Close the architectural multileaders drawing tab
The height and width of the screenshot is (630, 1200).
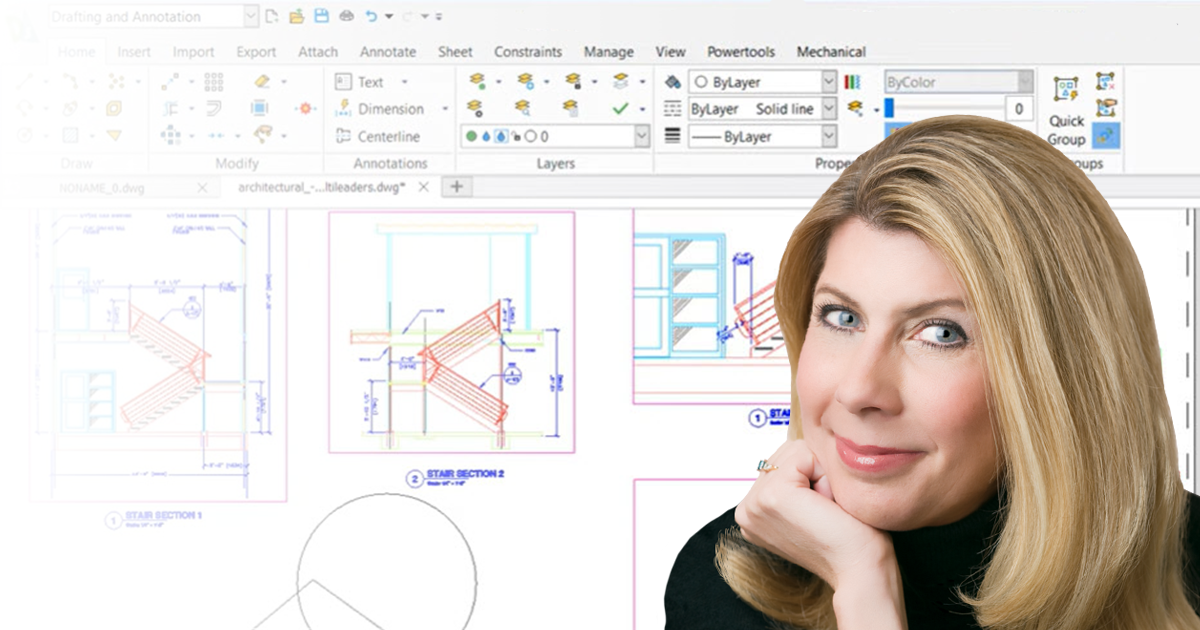click(423, 187)
